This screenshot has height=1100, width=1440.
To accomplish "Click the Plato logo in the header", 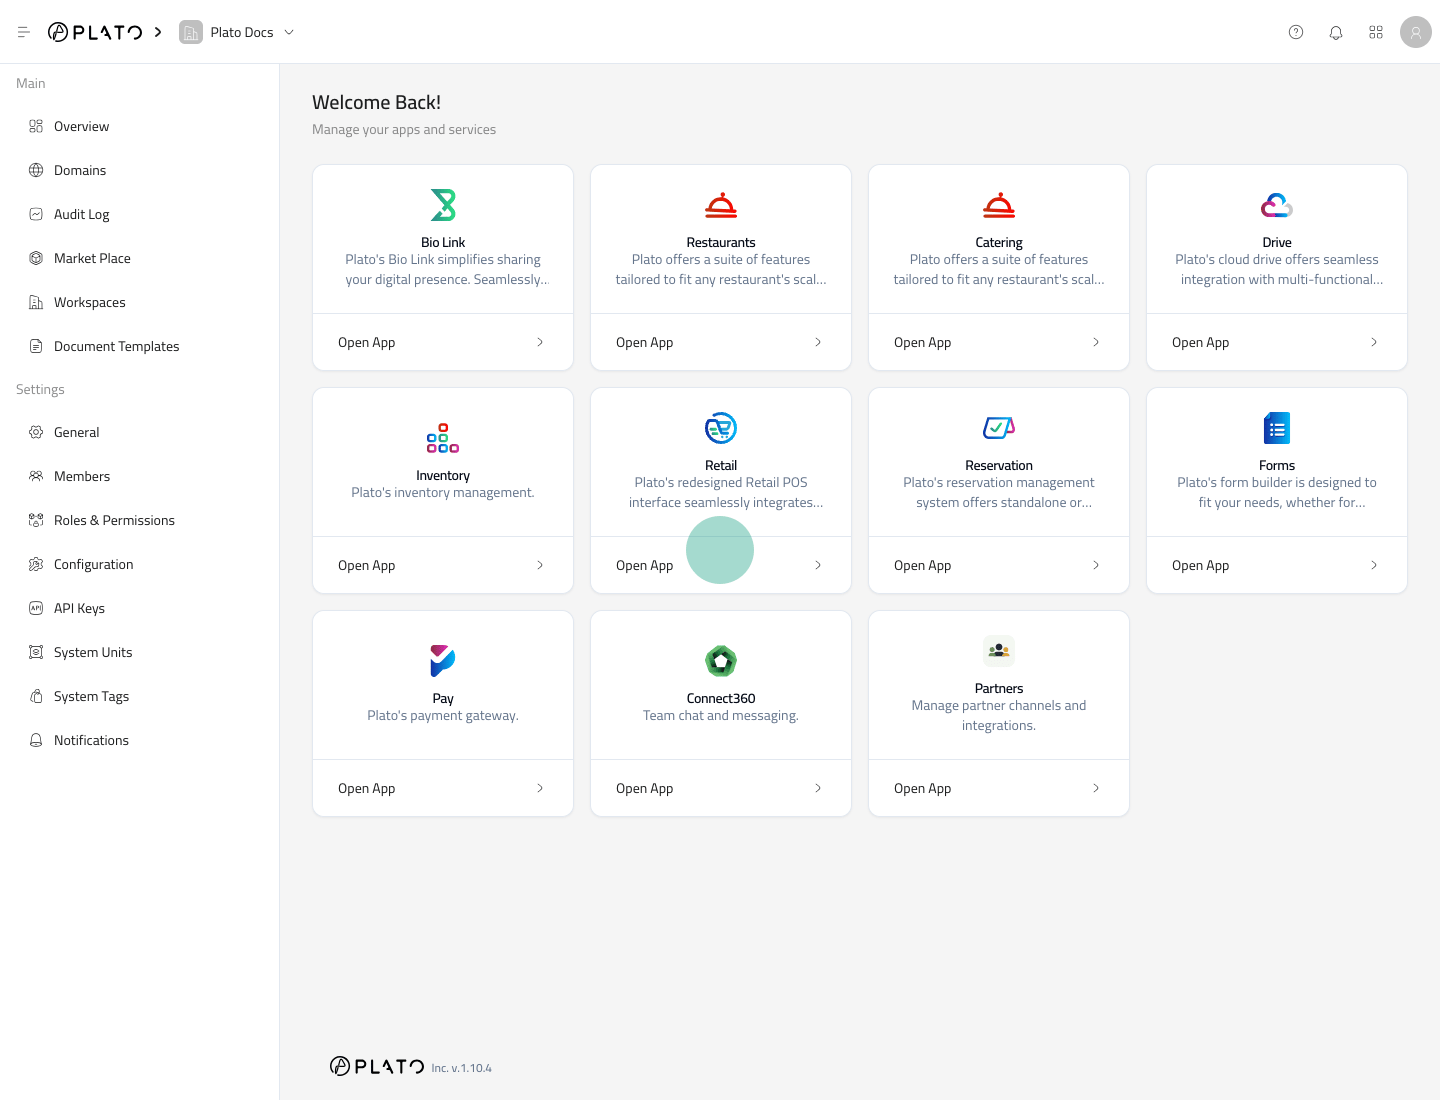I will pyautogui.click(x=95, y=32).
